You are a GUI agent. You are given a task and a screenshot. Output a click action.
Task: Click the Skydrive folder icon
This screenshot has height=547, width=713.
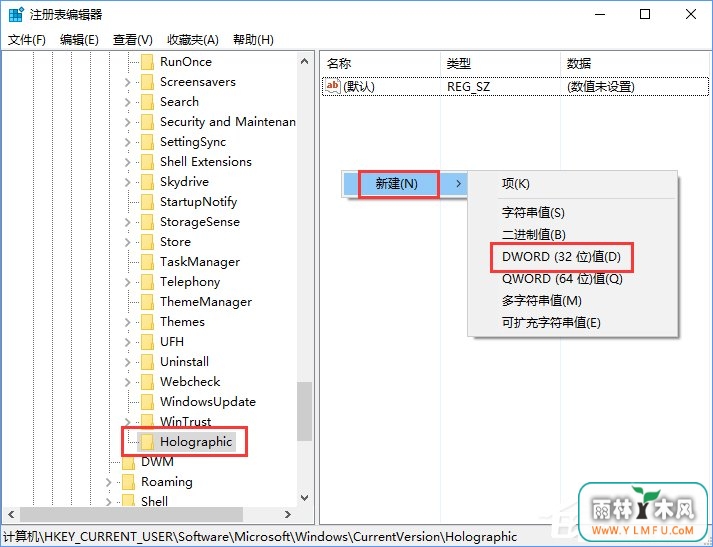[x=147, y=182]
